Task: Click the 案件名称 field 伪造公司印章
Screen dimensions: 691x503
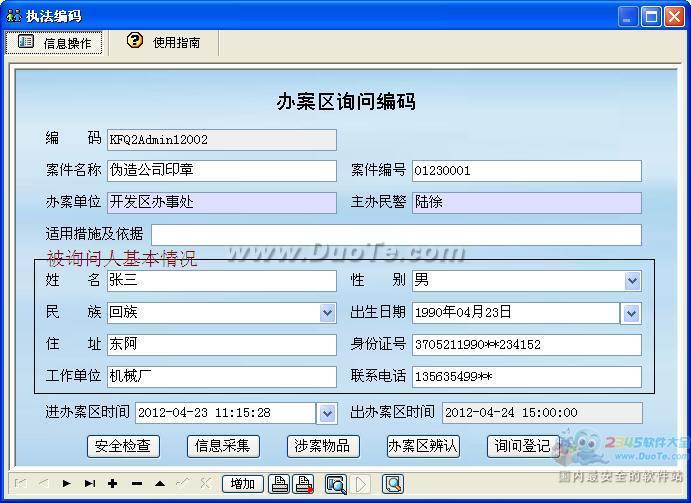Action: click(x=222, y=171)
